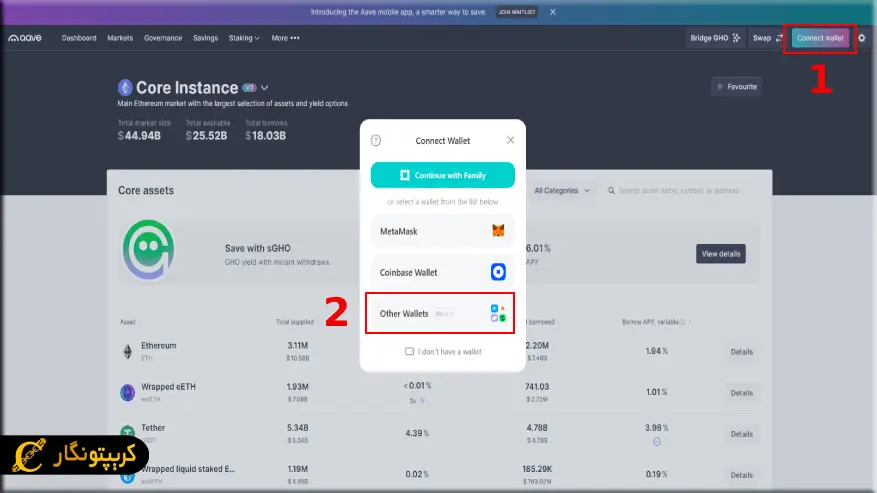Check the I don't have a wallet box
This screenshot has width=877, height=493.
tap(409, 352)
